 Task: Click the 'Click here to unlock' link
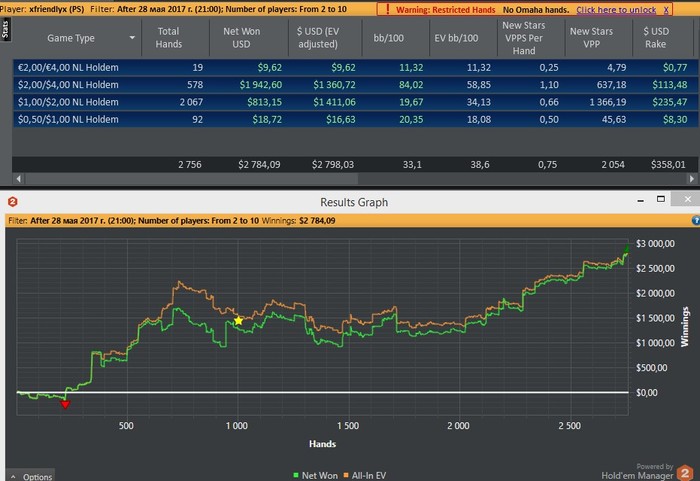click(x=616, y=9)
